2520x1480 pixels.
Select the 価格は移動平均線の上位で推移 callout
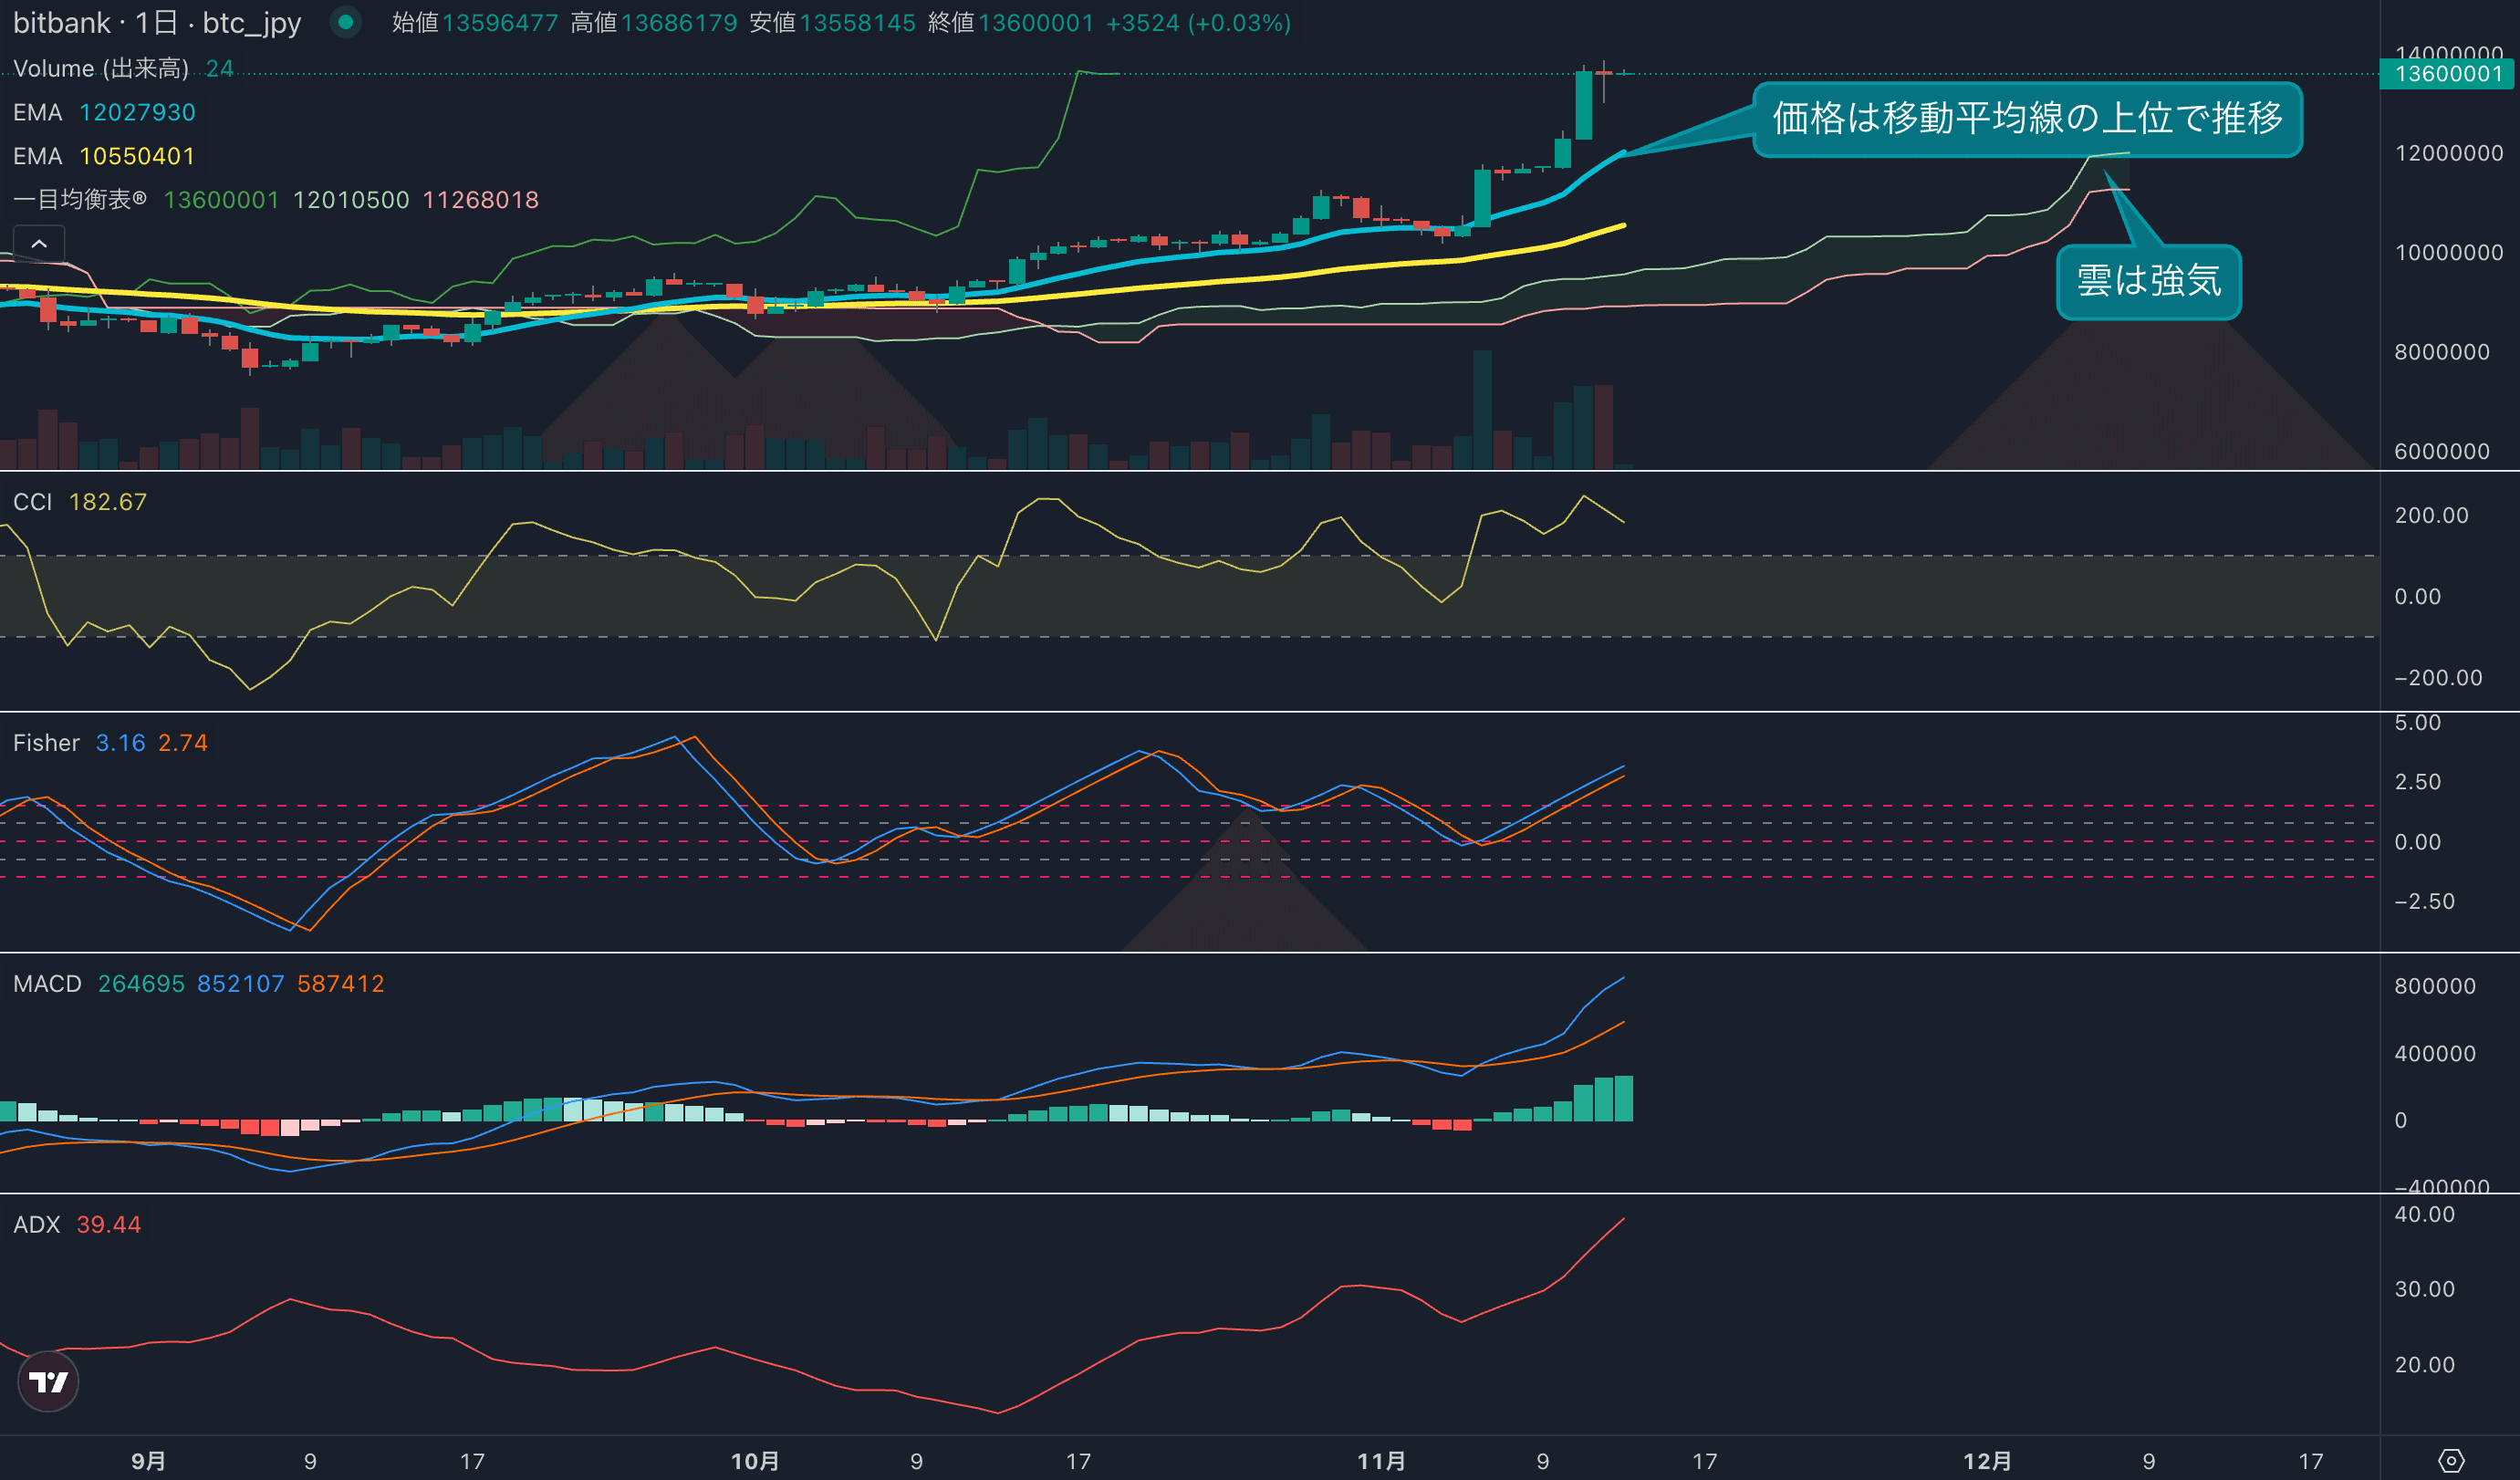[x=2027, y=119]
